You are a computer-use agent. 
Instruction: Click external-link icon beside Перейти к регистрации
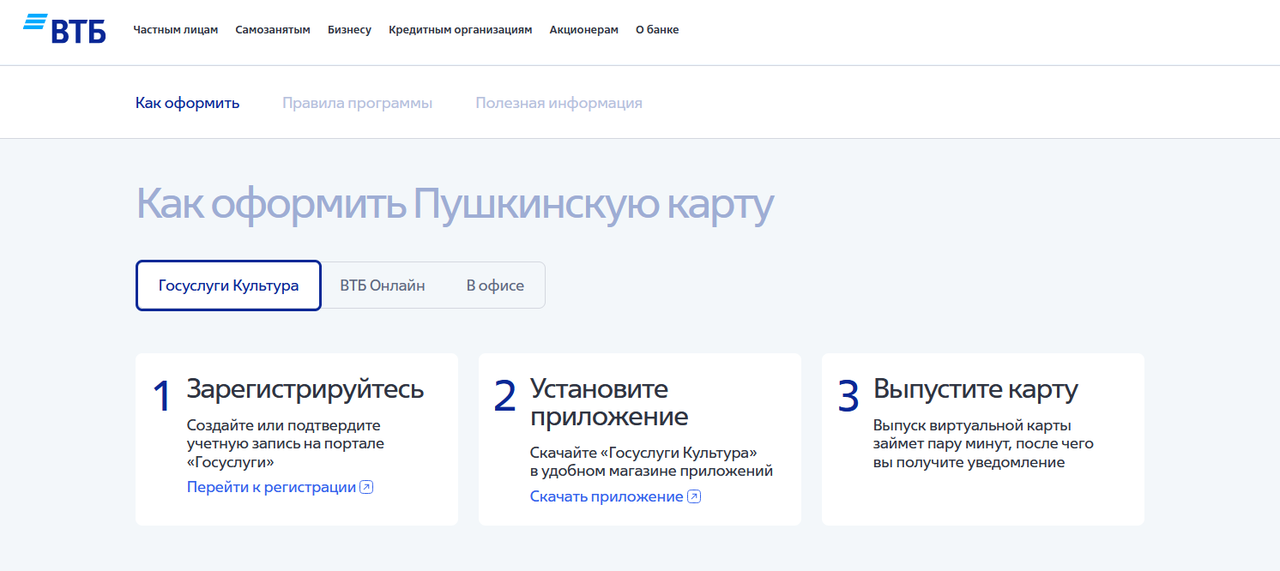(367, 487)
